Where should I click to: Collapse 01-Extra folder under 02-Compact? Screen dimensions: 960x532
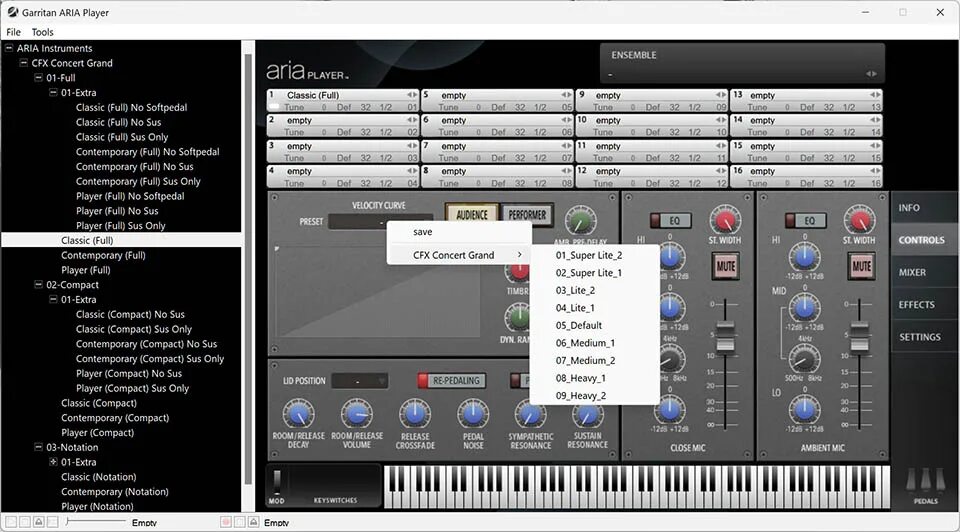click(53, 299)
